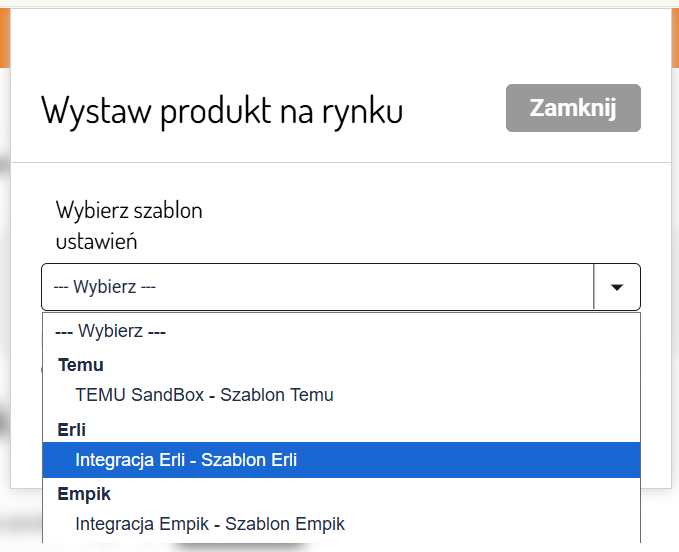679x552 pixels.
Task: Click the Temu group header in list
Action: (x=81, y=365)
